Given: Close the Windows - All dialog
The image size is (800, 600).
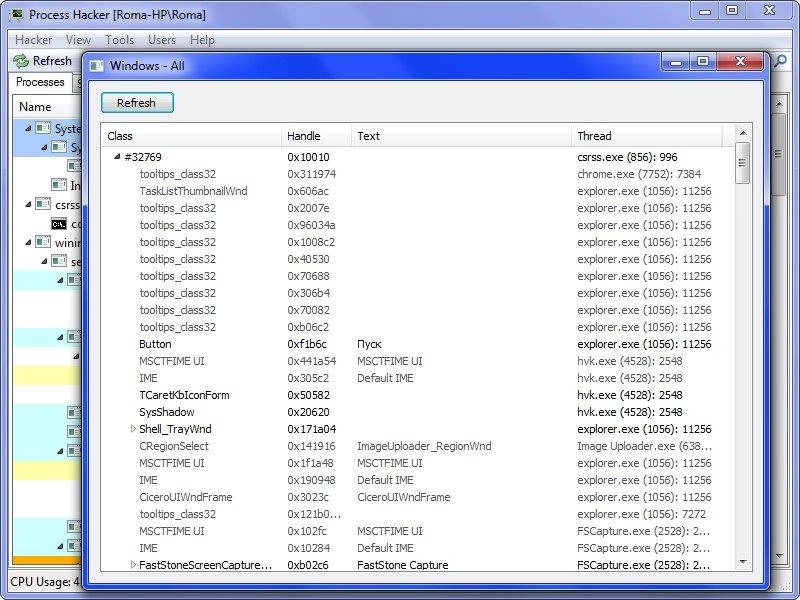Looking at the screenshot, I should pos(740,62).
